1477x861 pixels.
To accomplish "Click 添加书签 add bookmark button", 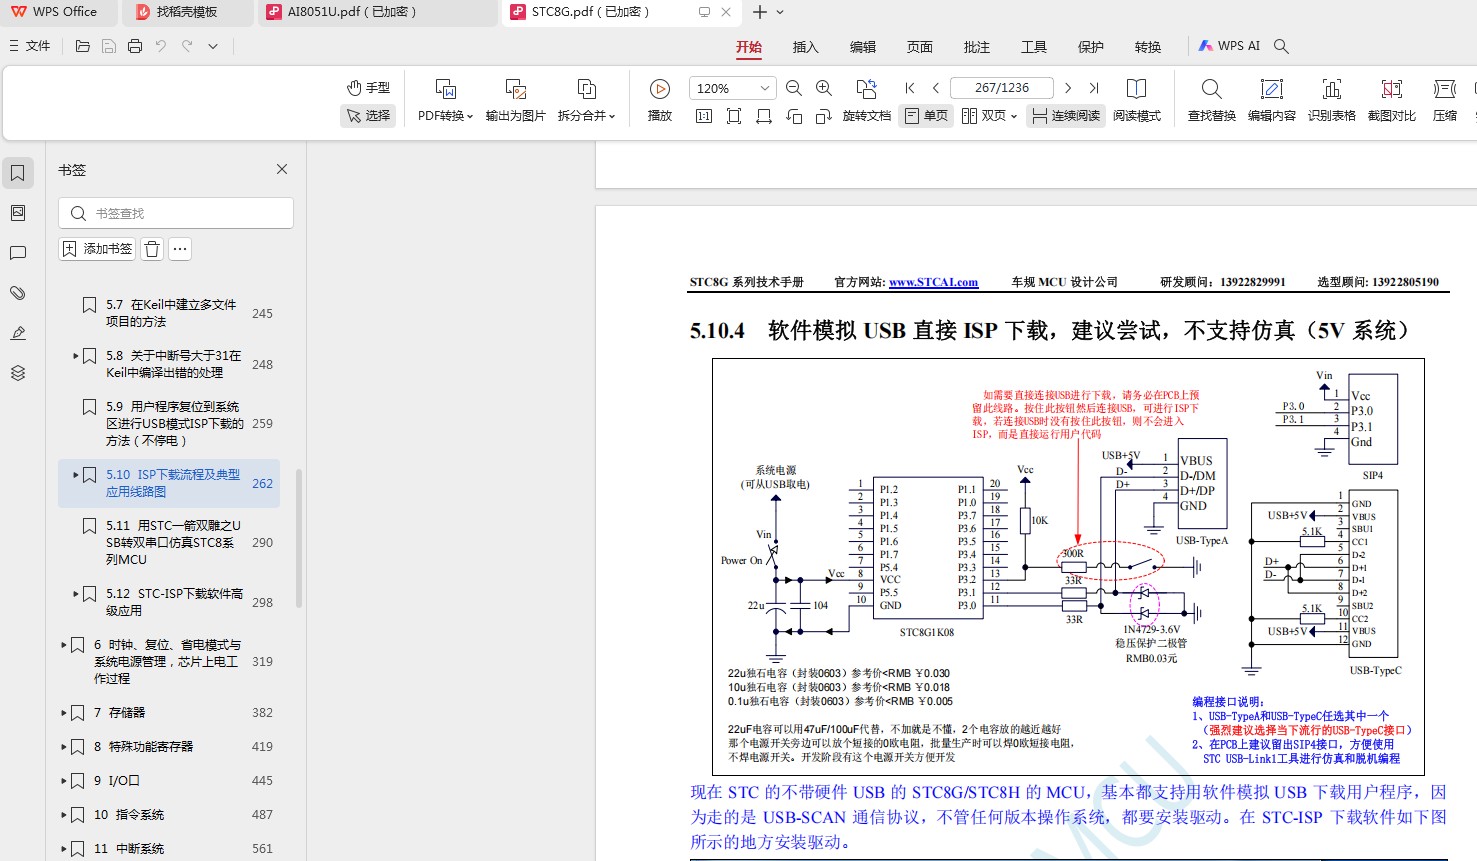I will coord(97,249).
